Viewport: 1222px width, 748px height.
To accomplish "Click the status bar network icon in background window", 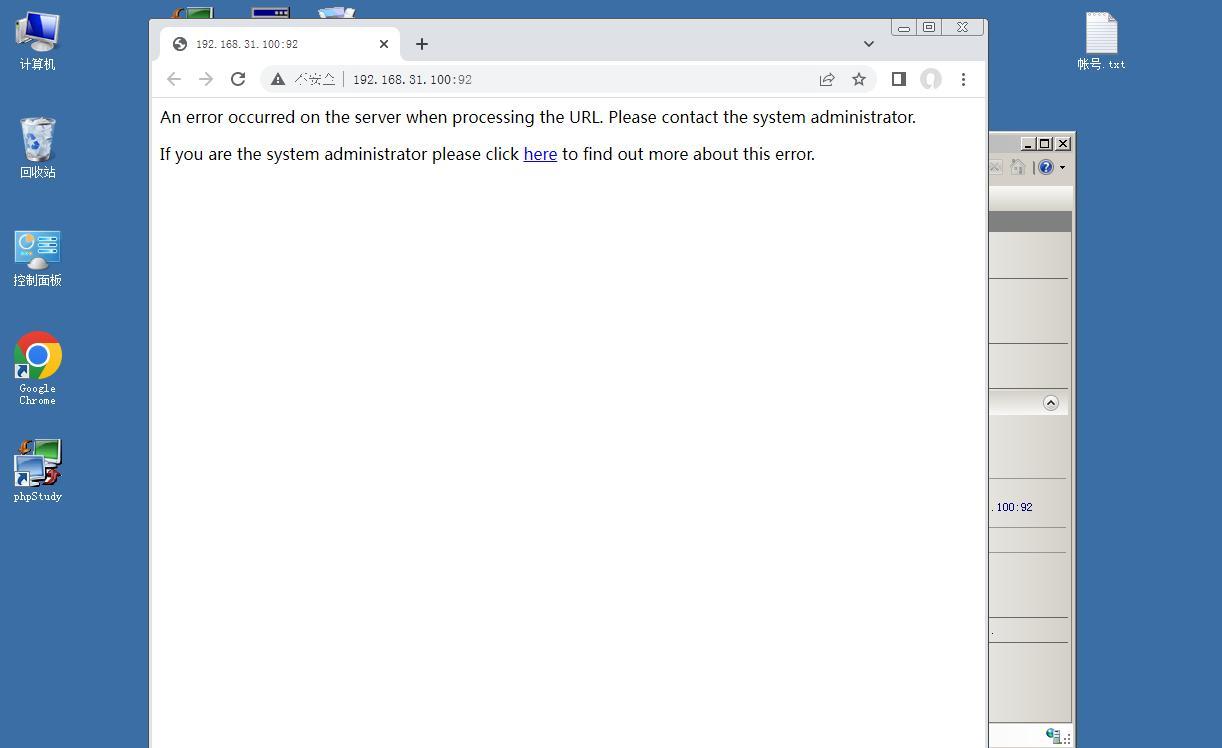I will pos(1054,736).
